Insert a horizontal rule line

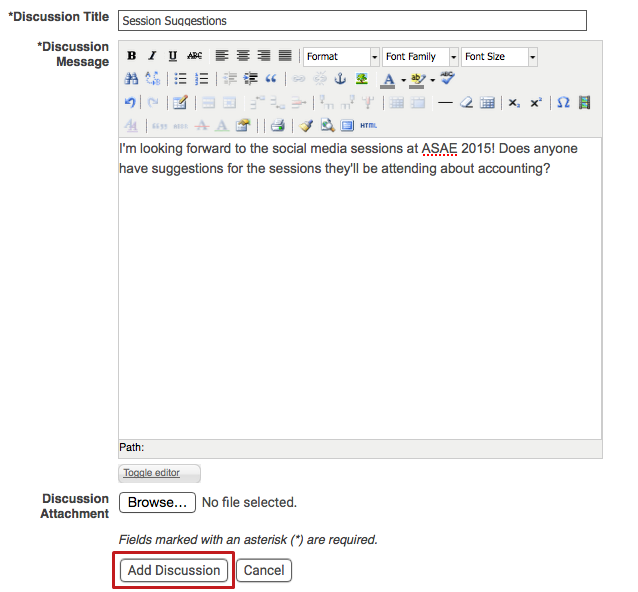pos(445,102)
